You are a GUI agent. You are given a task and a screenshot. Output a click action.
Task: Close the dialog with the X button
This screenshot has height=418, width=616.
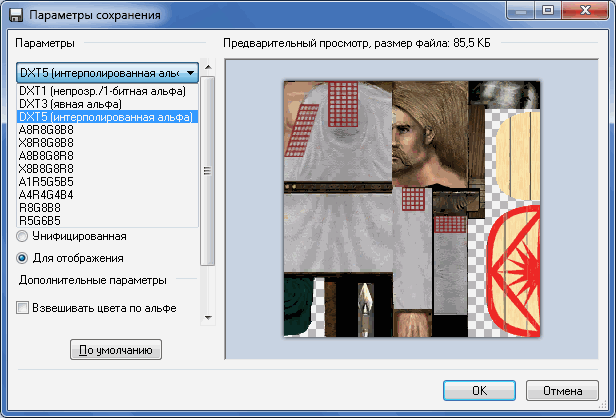[585, 10]
